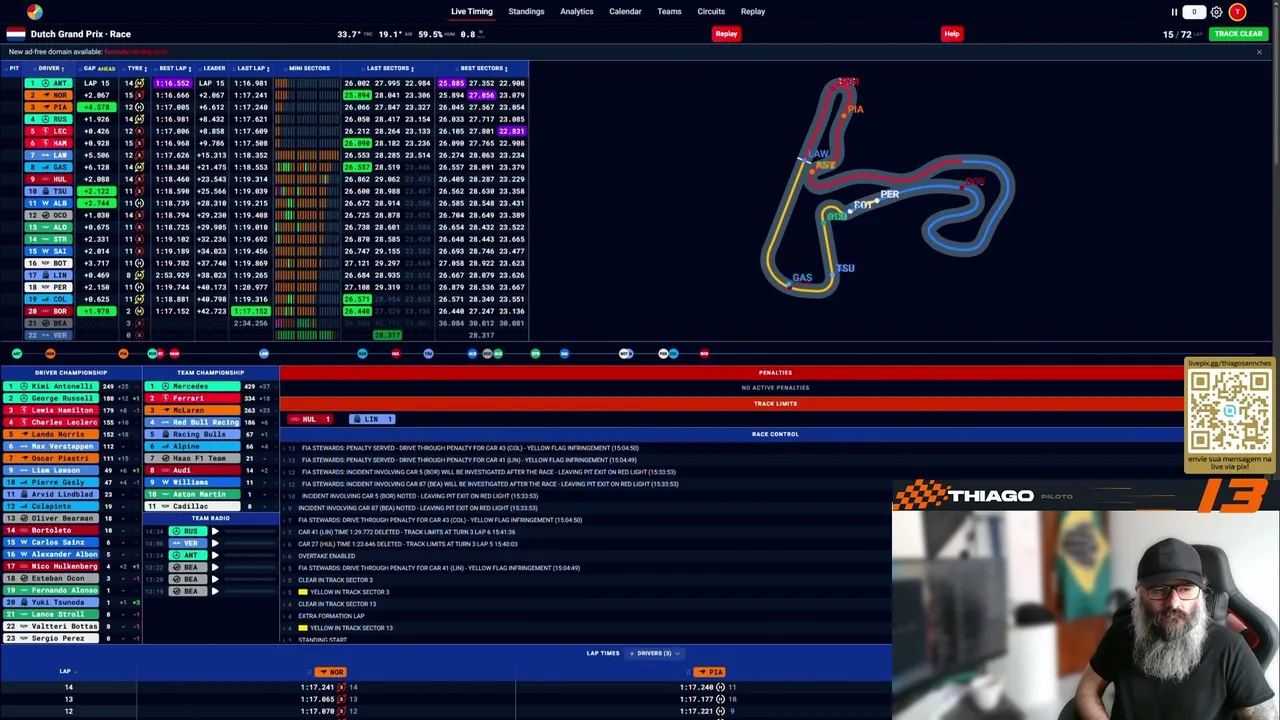Select the BOT marker on track map
The height and width of the screenshot is (720, 1280).
coord(863,205)
